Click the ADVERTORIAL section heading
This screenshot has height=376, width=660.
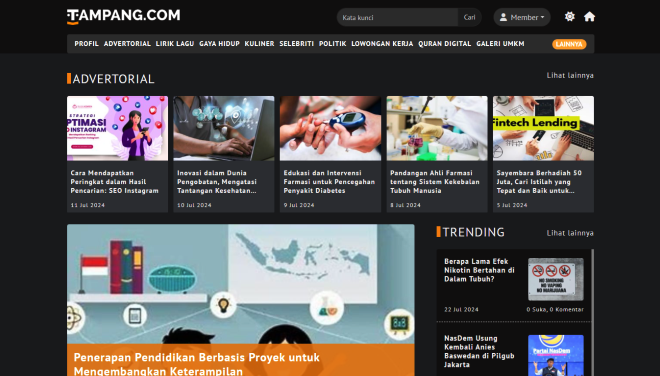[x=113, y=79]
